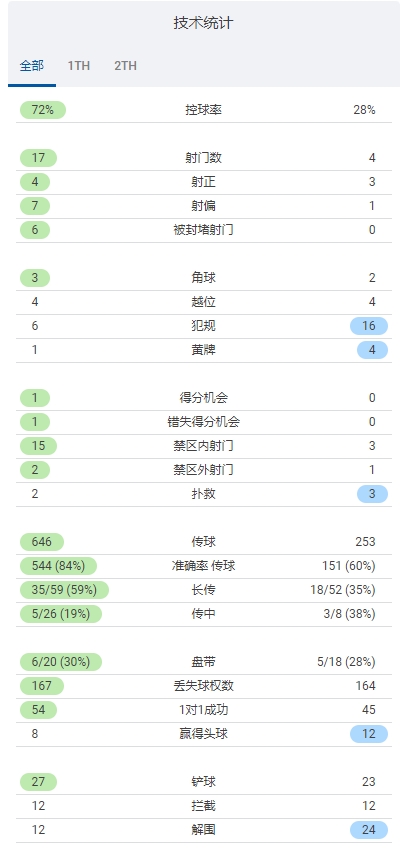The height and width of the screenshot is (852, 406).
Task: Click the 射正 row label
Action: [203, 182]
